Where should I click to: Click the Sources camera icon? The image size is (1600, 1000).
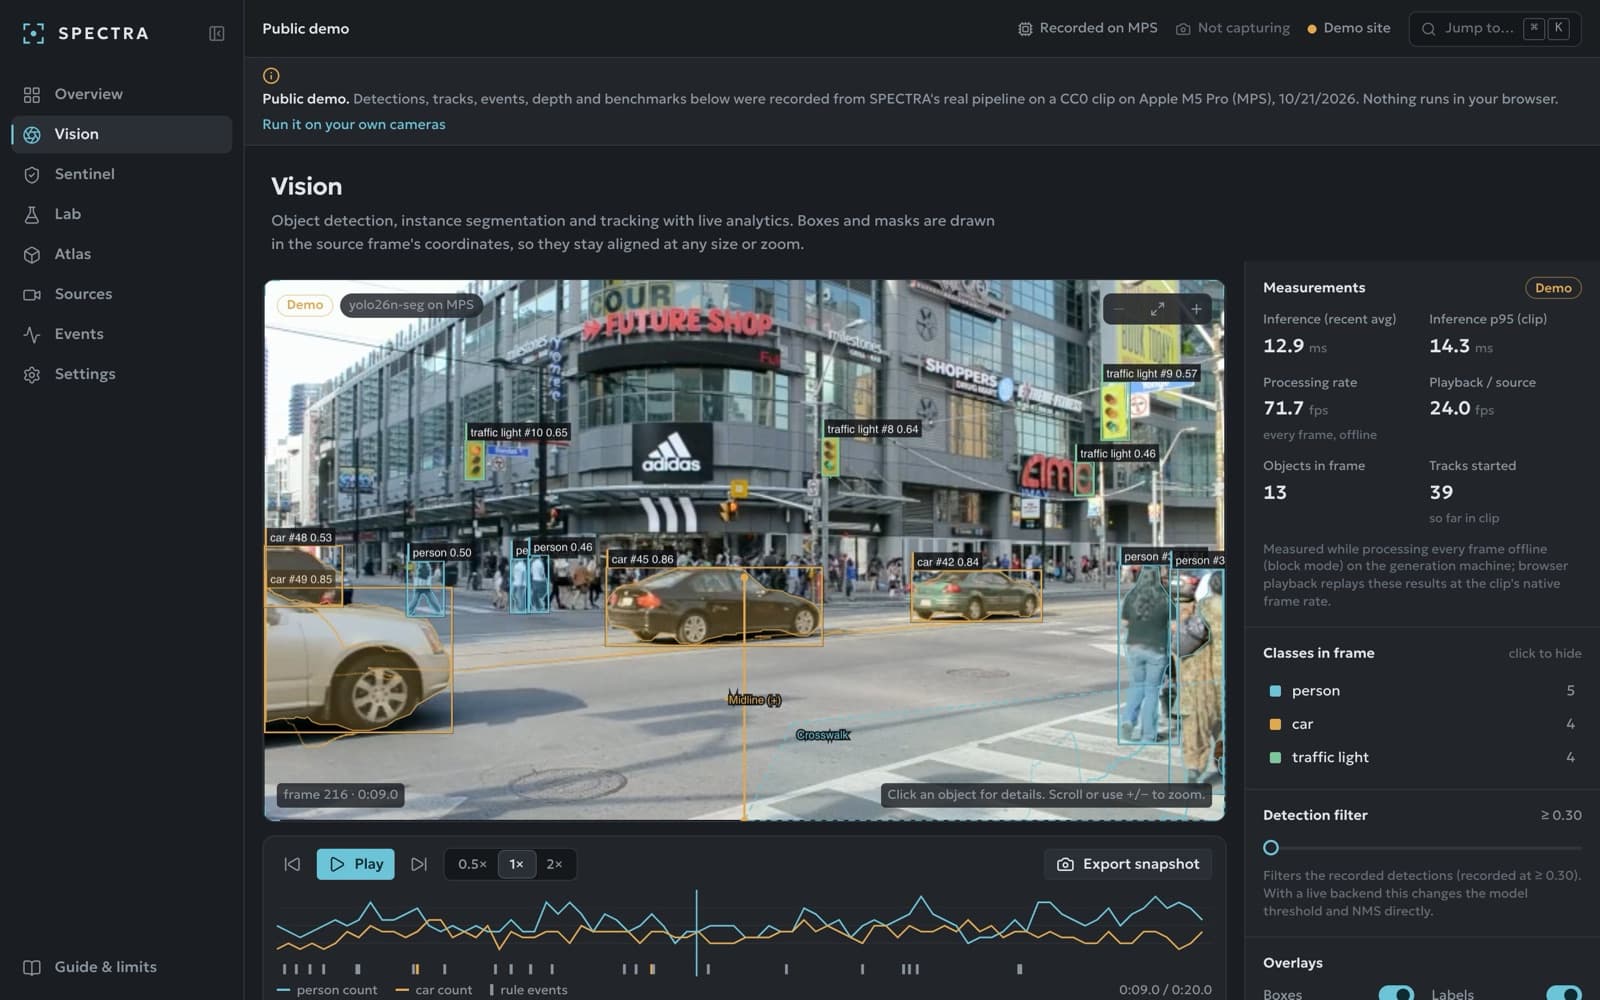(32, 294)
